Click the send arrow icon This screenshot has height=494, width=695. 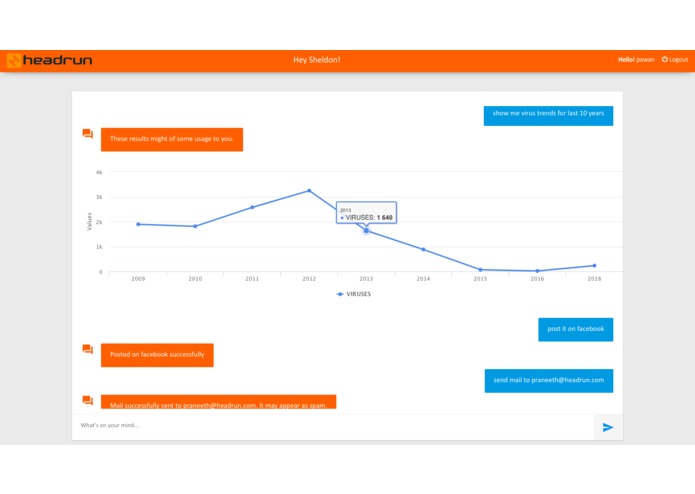tap(608, 427)
